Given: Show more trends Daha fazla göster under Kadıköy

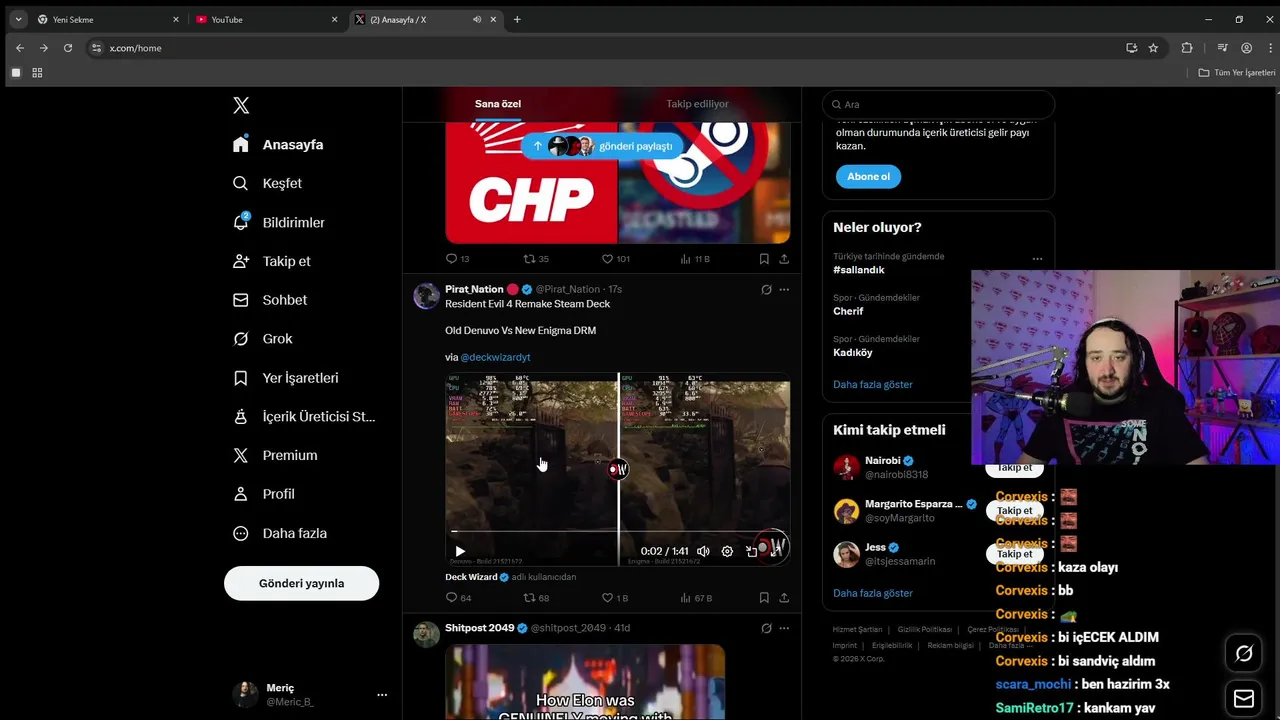Looking at the screenshot, I should [x=873, y=385].
